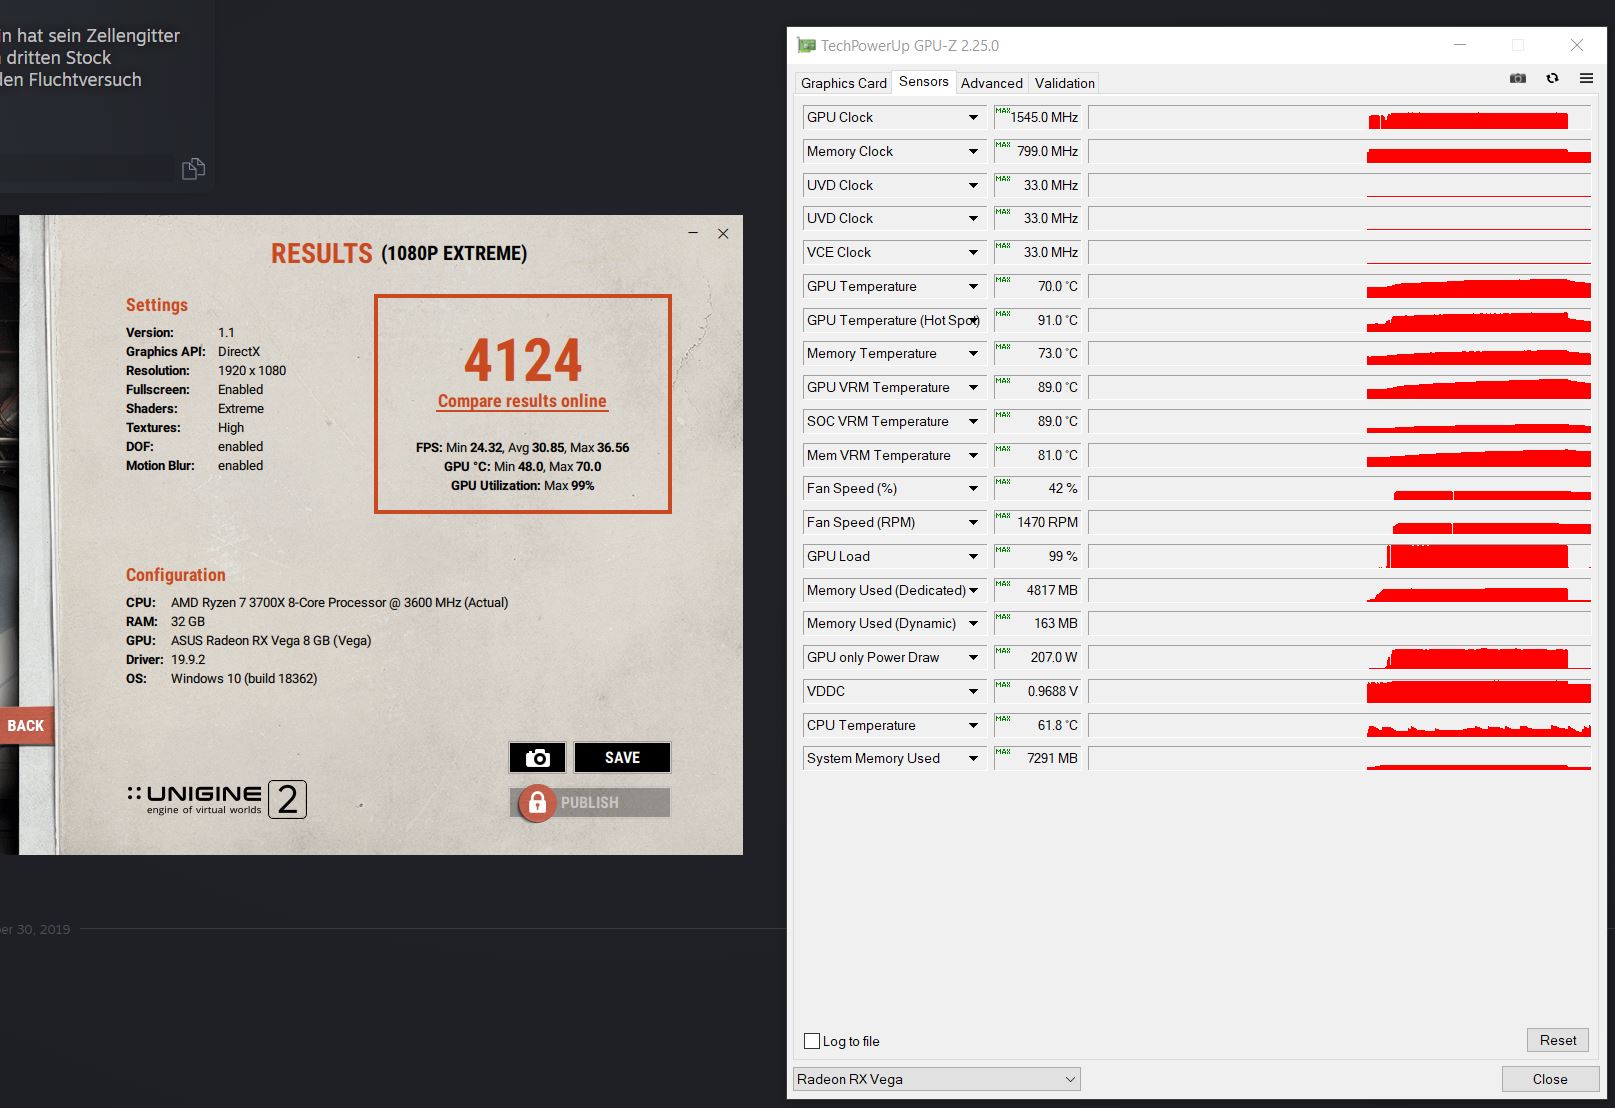Click the 1470 RPM fan speed value

(1047, 522)
